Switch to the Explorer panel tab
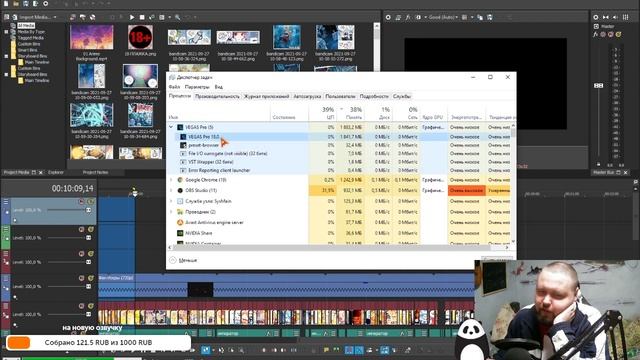This screenshot has height=360, width=640. 56,173
